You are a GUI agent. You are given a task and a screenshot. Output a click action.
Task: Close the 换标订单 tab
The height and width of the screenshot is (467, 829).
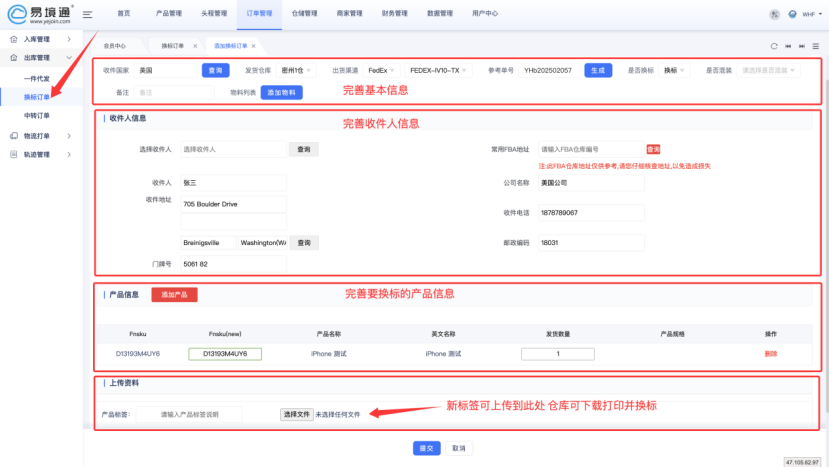click(194, 46)
